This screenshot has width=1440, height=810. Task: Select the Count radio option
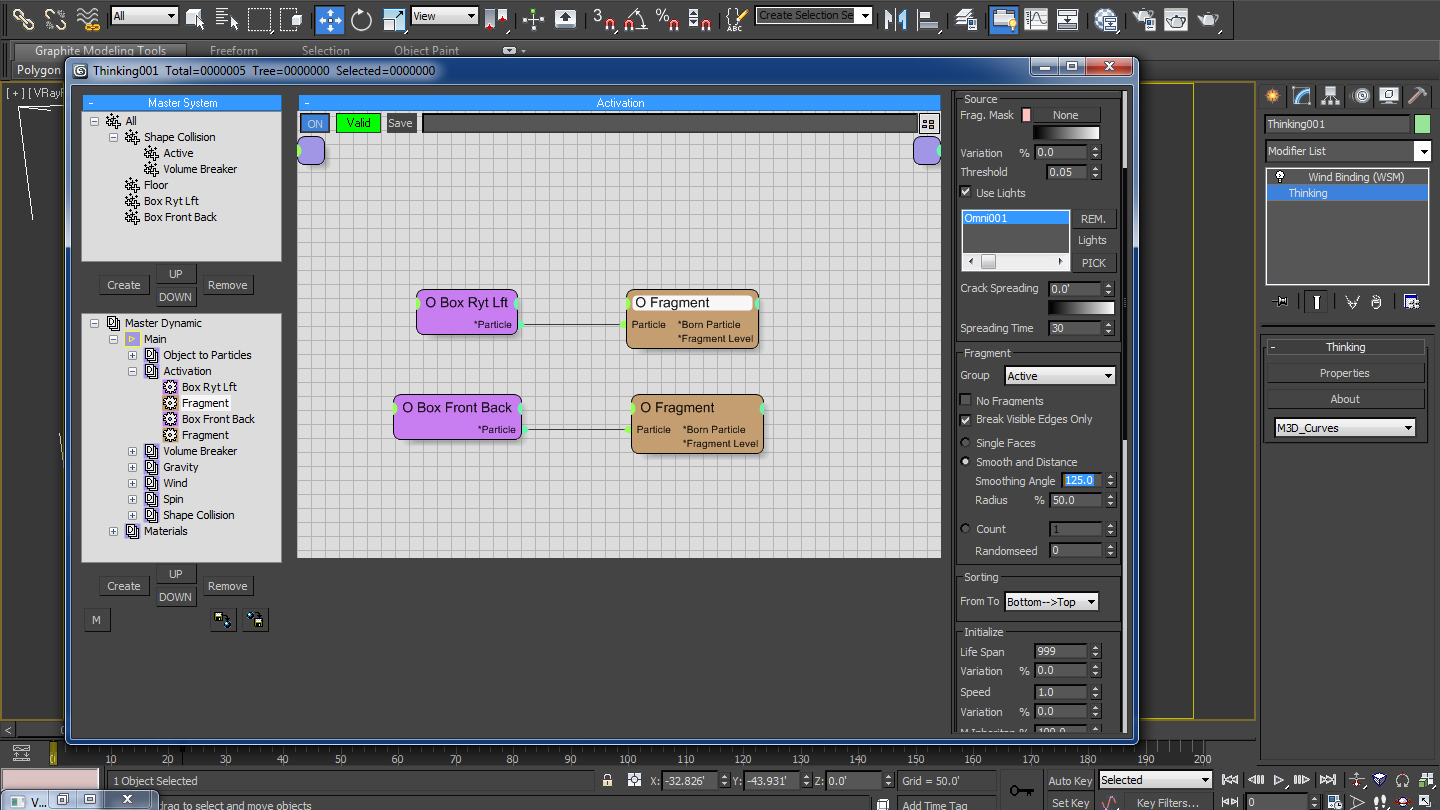[966, 528]
